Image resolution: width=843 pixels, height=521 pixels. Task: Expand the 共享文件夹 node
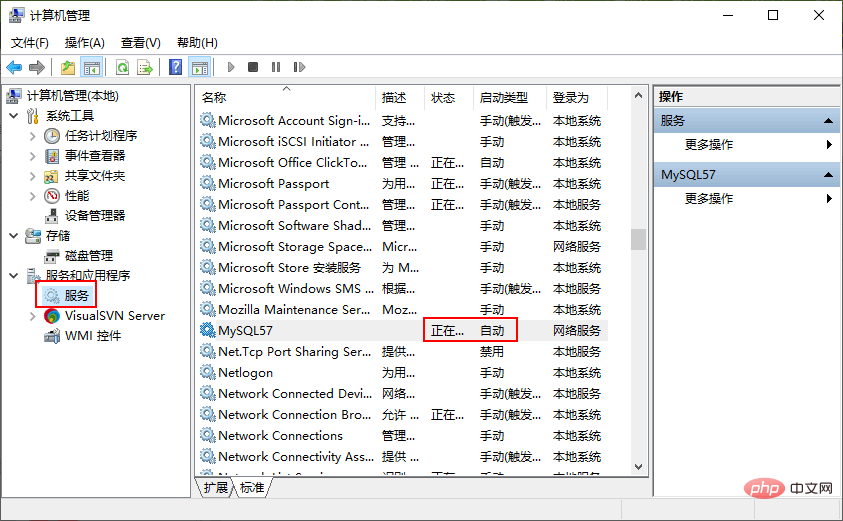tap(33, 176)
